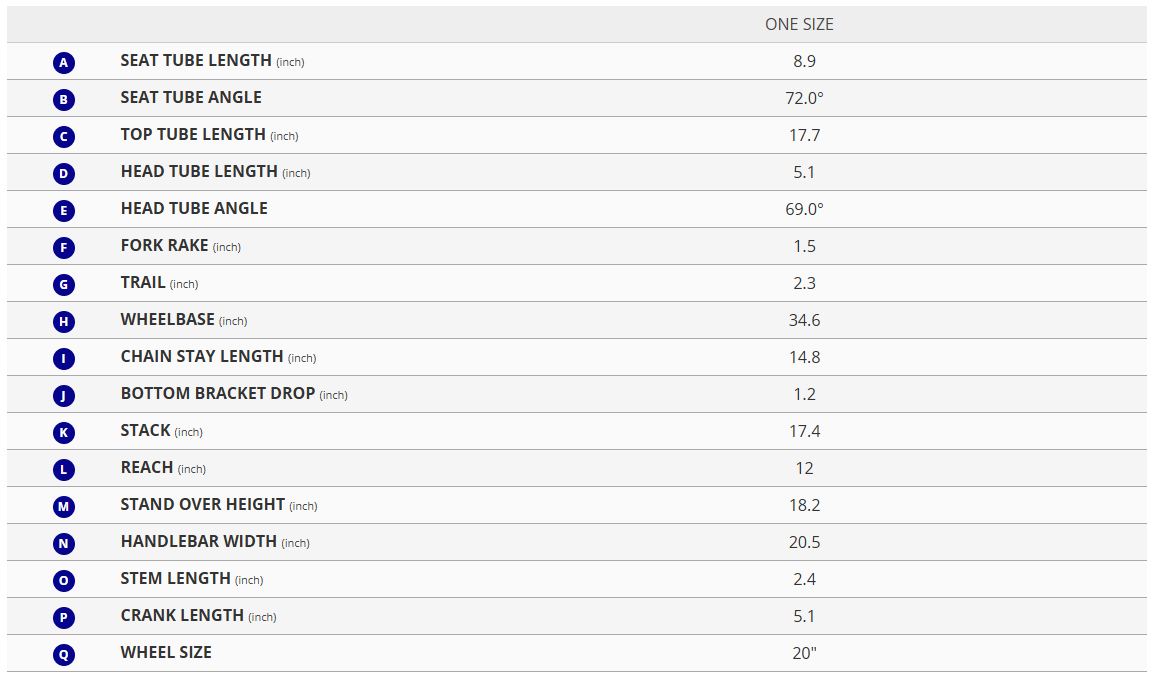The image size is (1157, 680).
Task: Click the blue A badge icon
Action: tap(64, 63)
